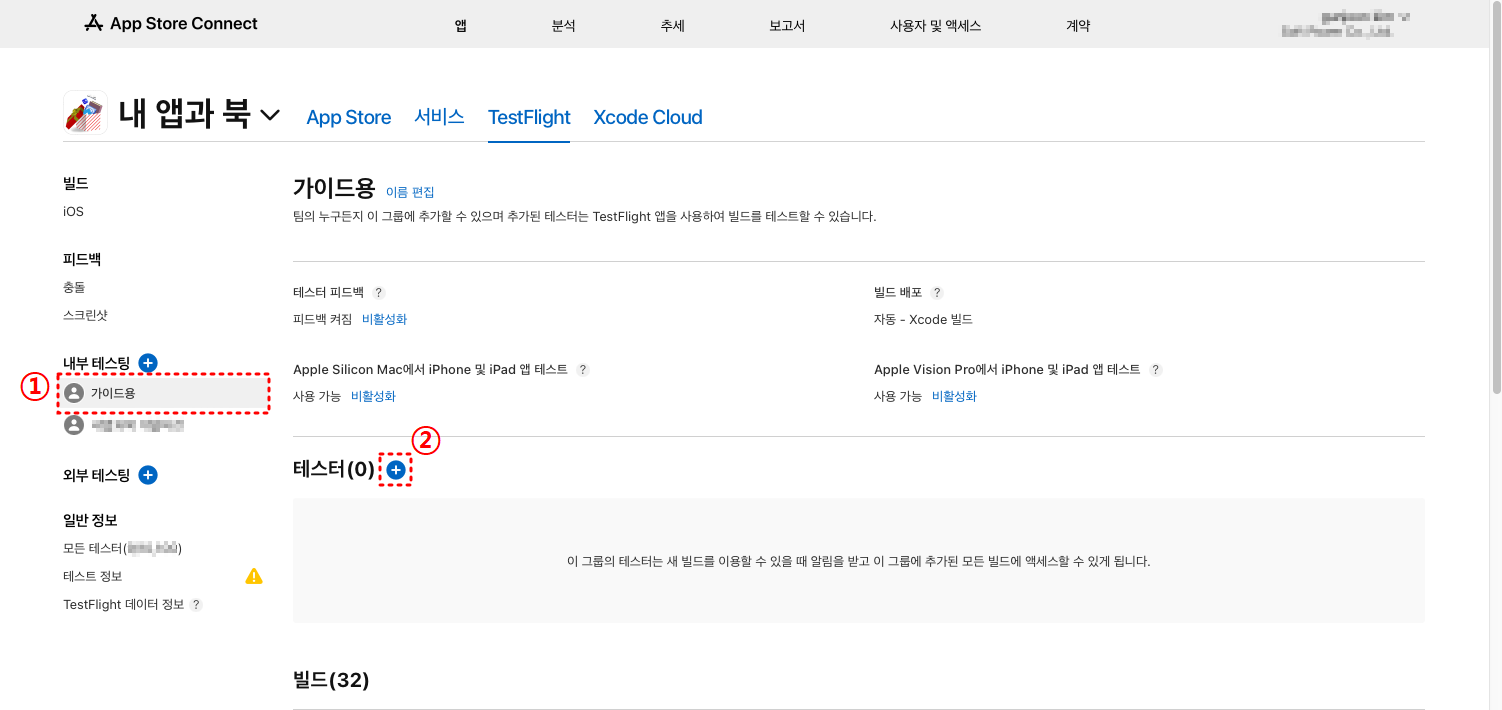Viewport: 1502px width, 710px height.
Task: Open iOS builds in the sidebar
Action: (73, 212)
